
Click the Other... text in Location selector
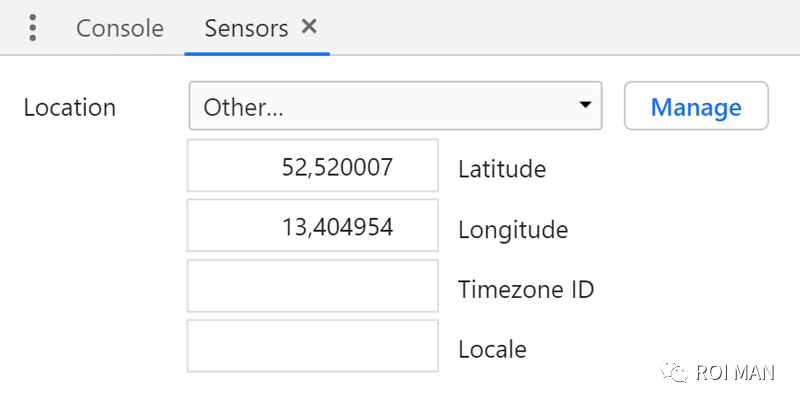click(x=243, y=107)
